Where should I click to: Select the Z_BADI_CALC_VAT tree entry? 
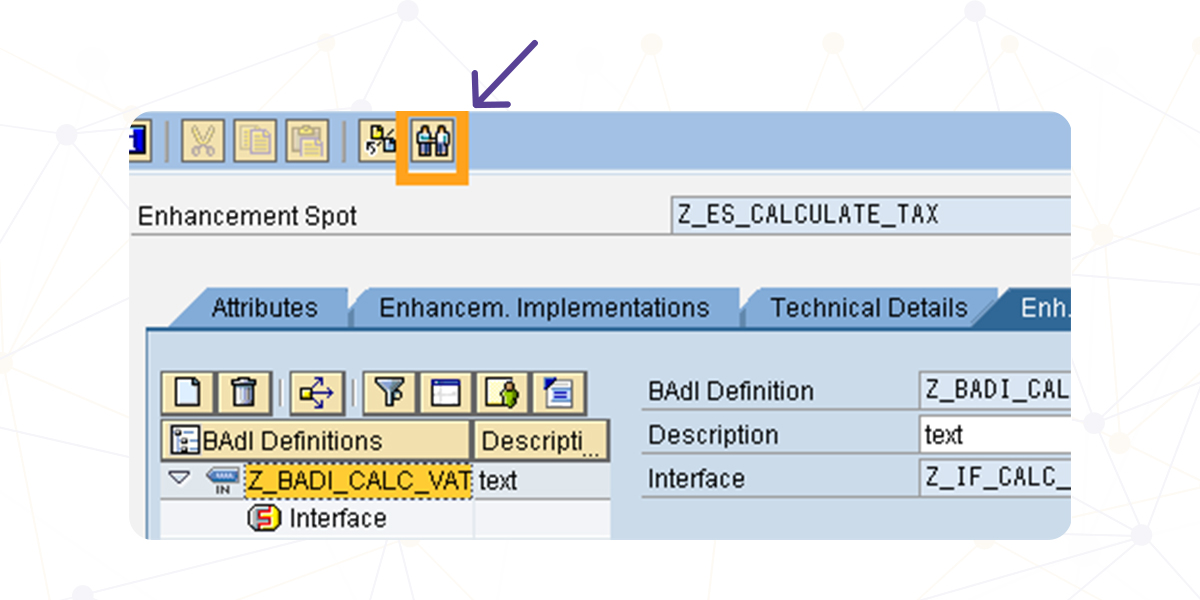point(358,481)
